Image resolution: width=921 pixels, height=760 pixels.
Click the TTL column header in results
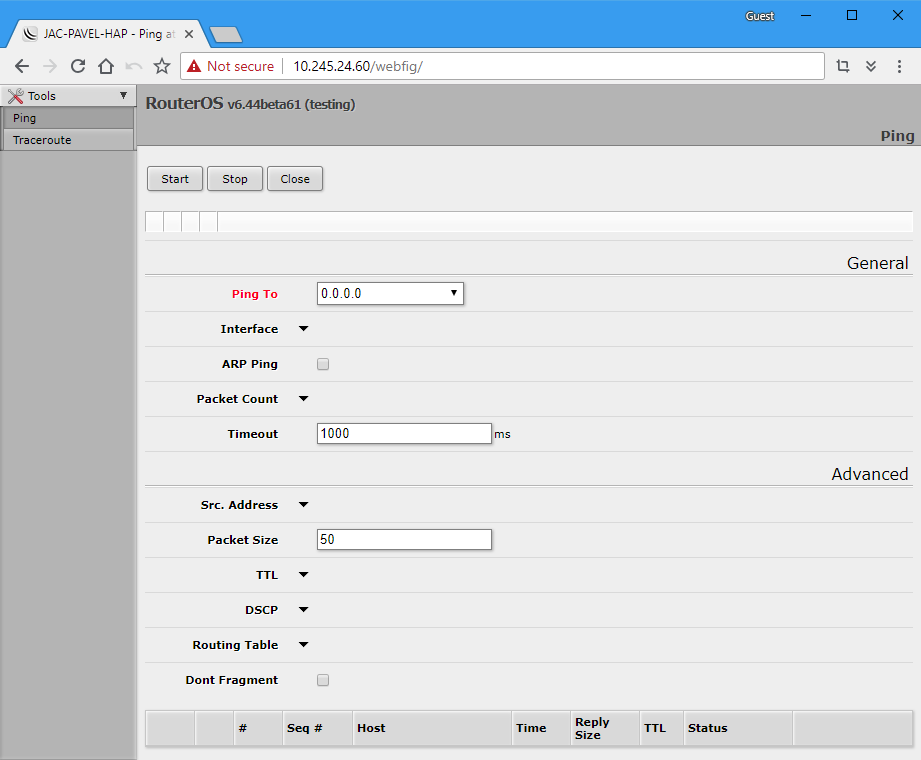click(x=661, y=728)
